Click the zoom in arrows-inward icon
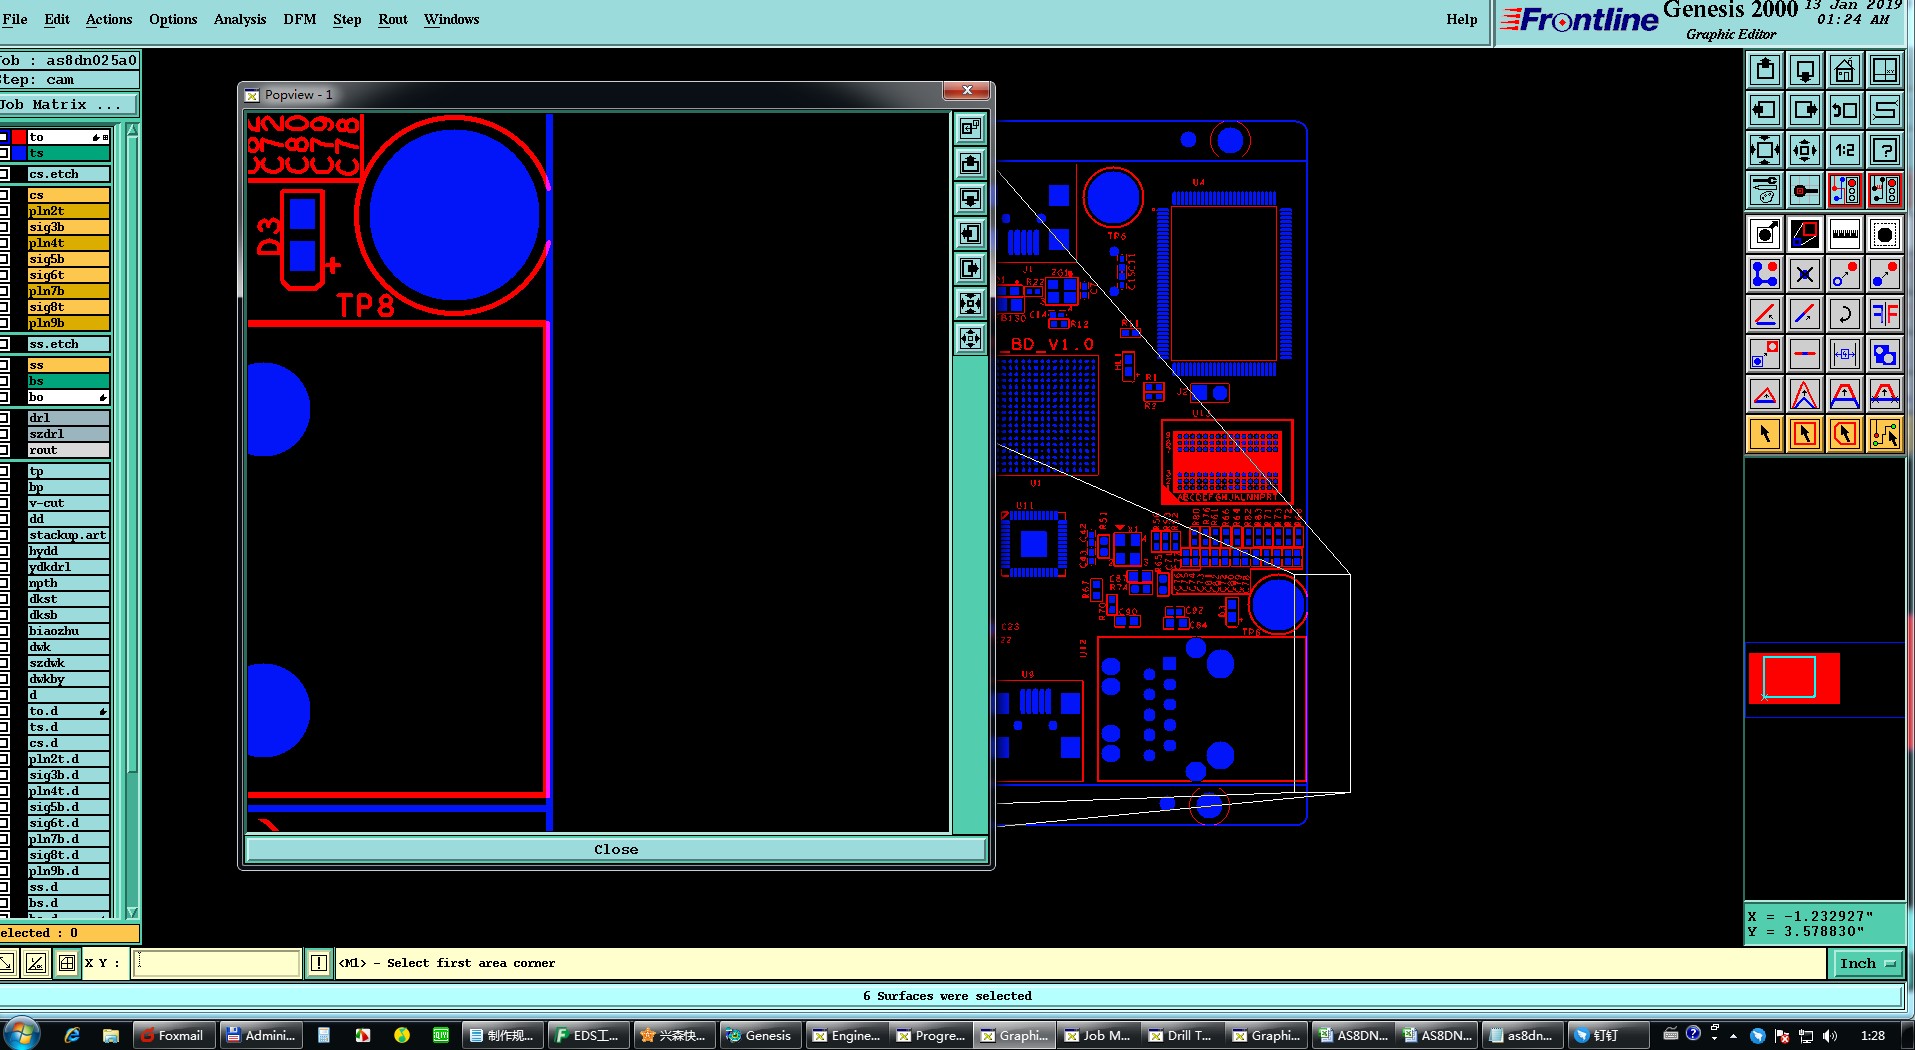Image resolution: width=1915 pixels, height=1050 pixels. coord(1765,150)
